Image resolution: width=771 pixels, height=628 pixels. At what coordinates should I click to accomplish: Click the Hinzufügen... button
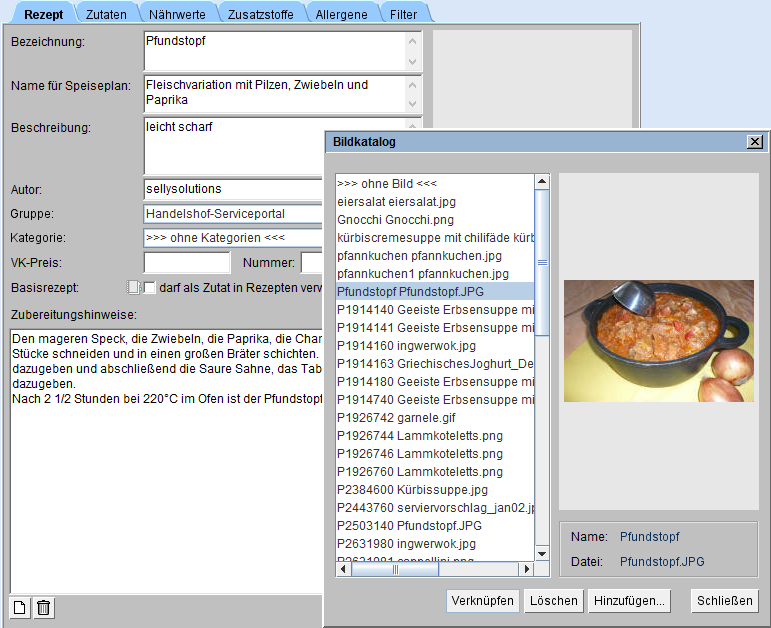coord(629,601)
